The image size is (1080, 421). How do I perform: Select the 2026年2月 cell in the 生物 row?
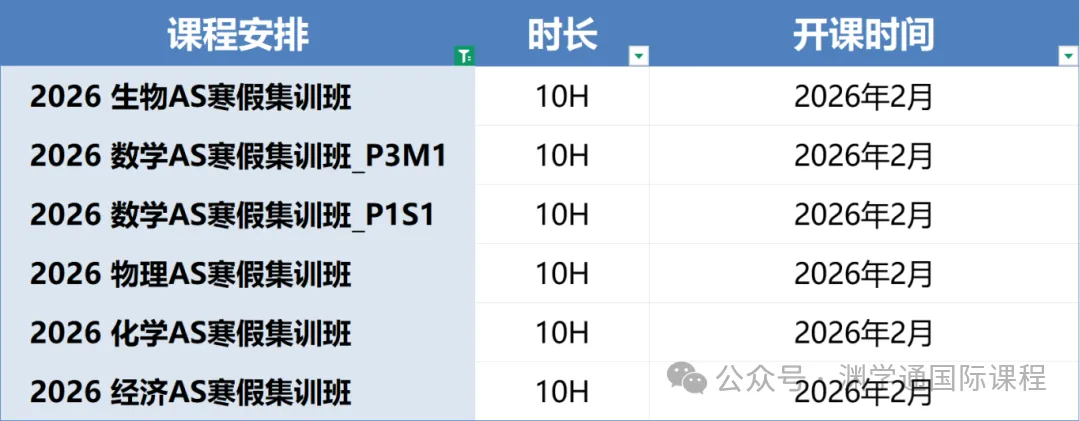tap(863, 97)
